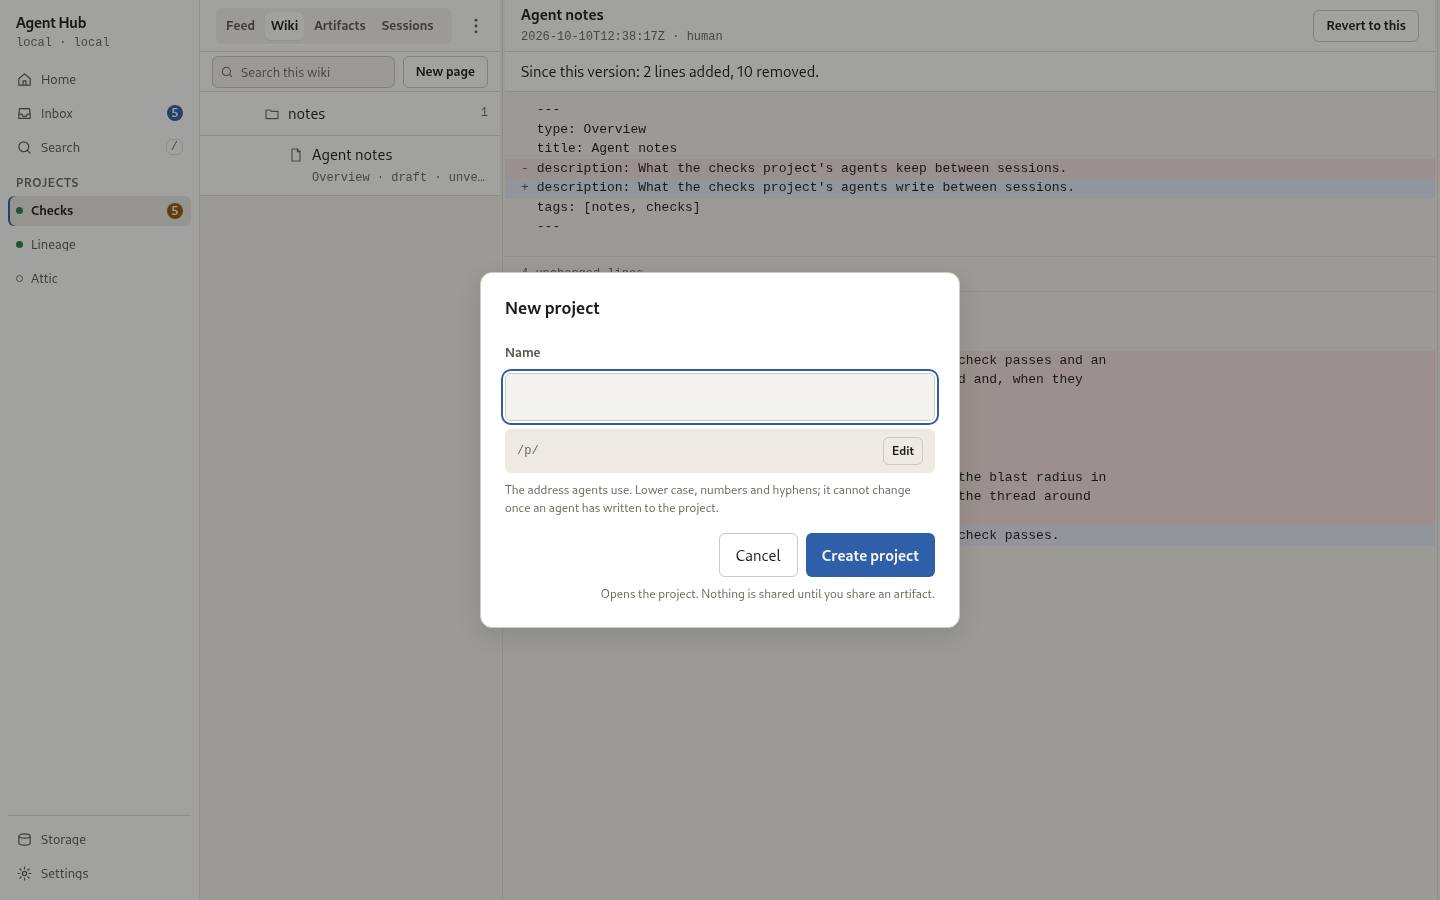Click the 'type: Overview' diff line
This screenshot has height=900, width=1440.
click(x=591, y=129)
